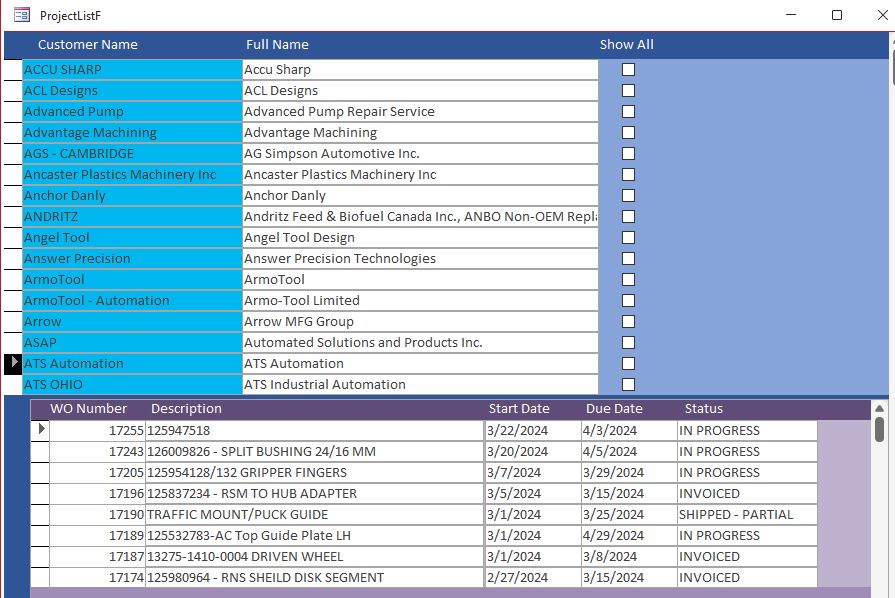Minimize the ProjectListF window

791,15
